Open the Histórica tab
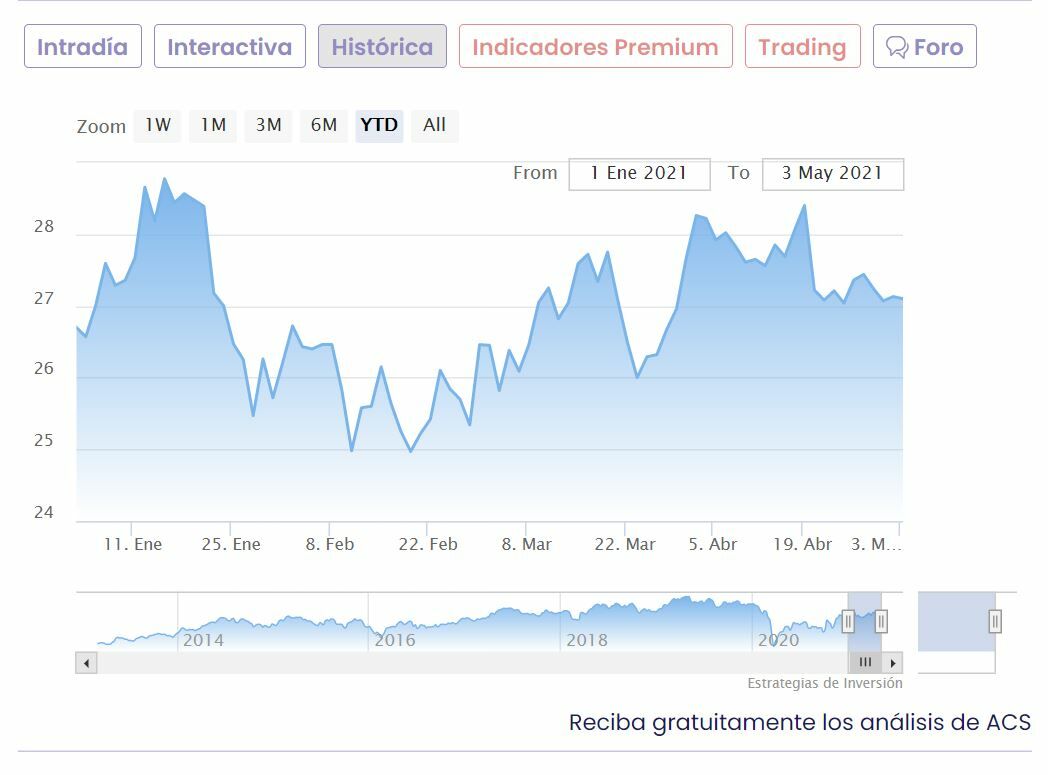 click(x=382, y=47)
